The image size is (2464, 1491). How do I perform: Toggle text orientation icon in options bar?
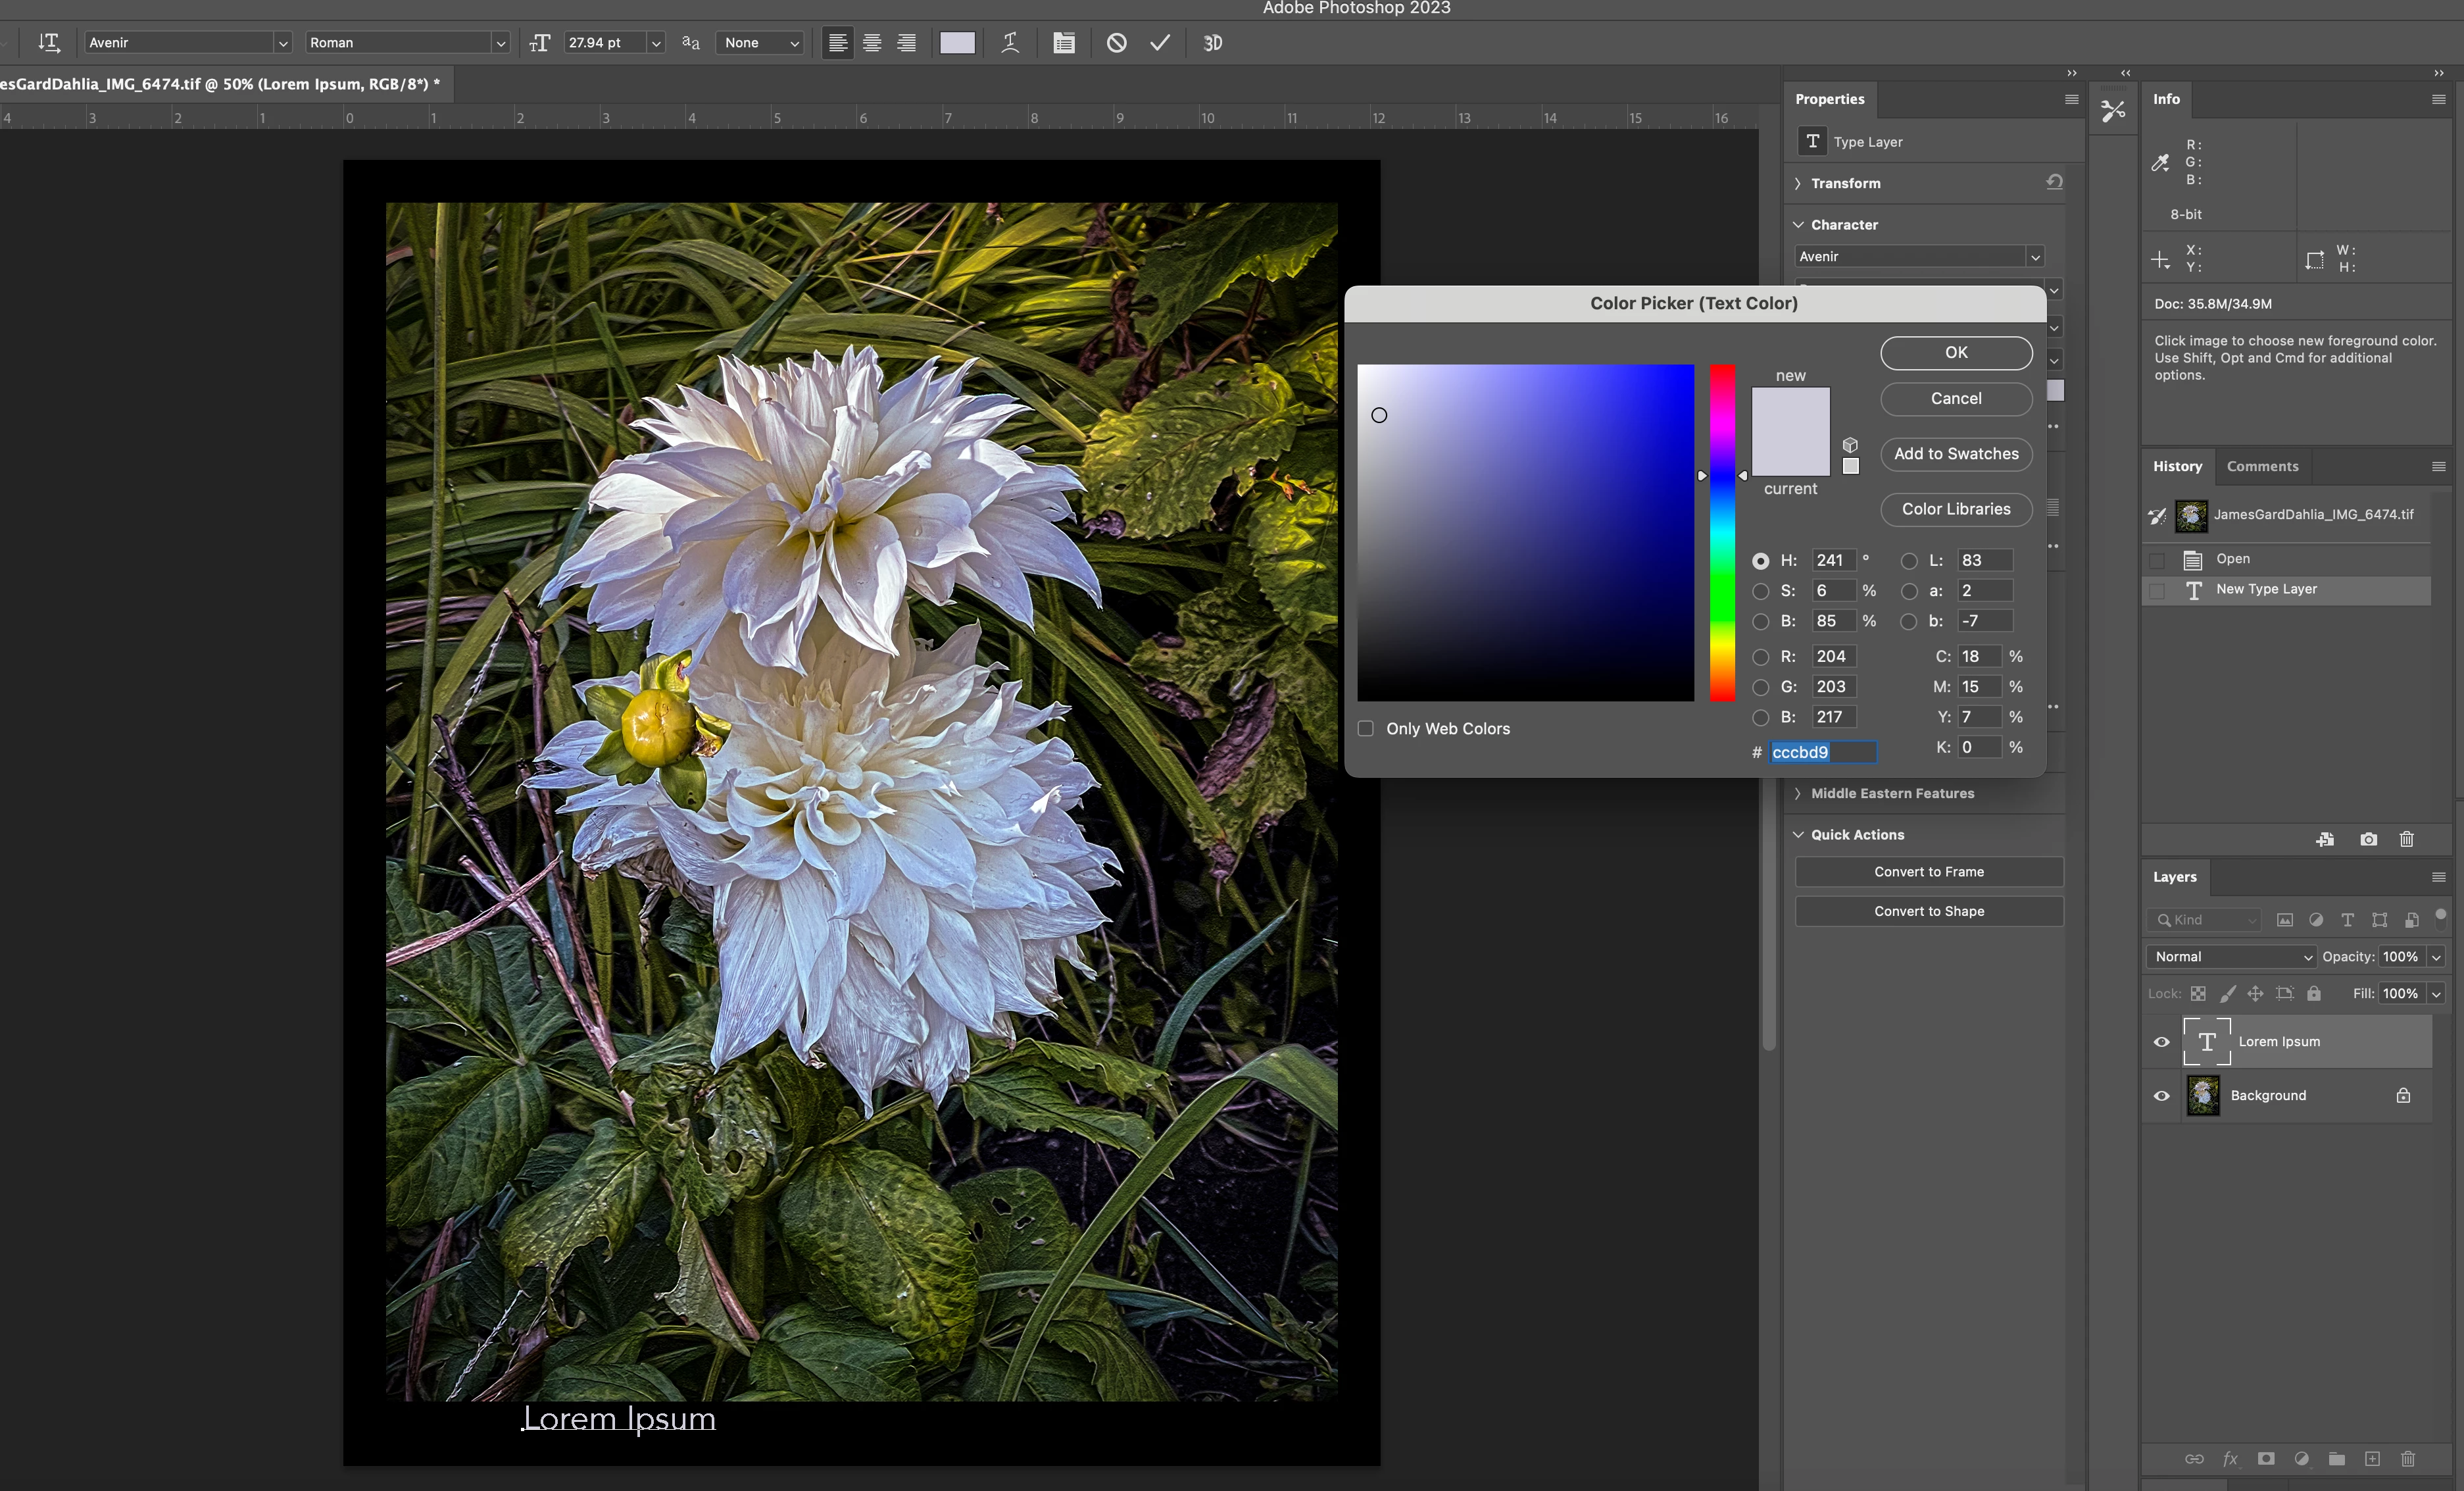pyautogui.click(x=48, y=43)
